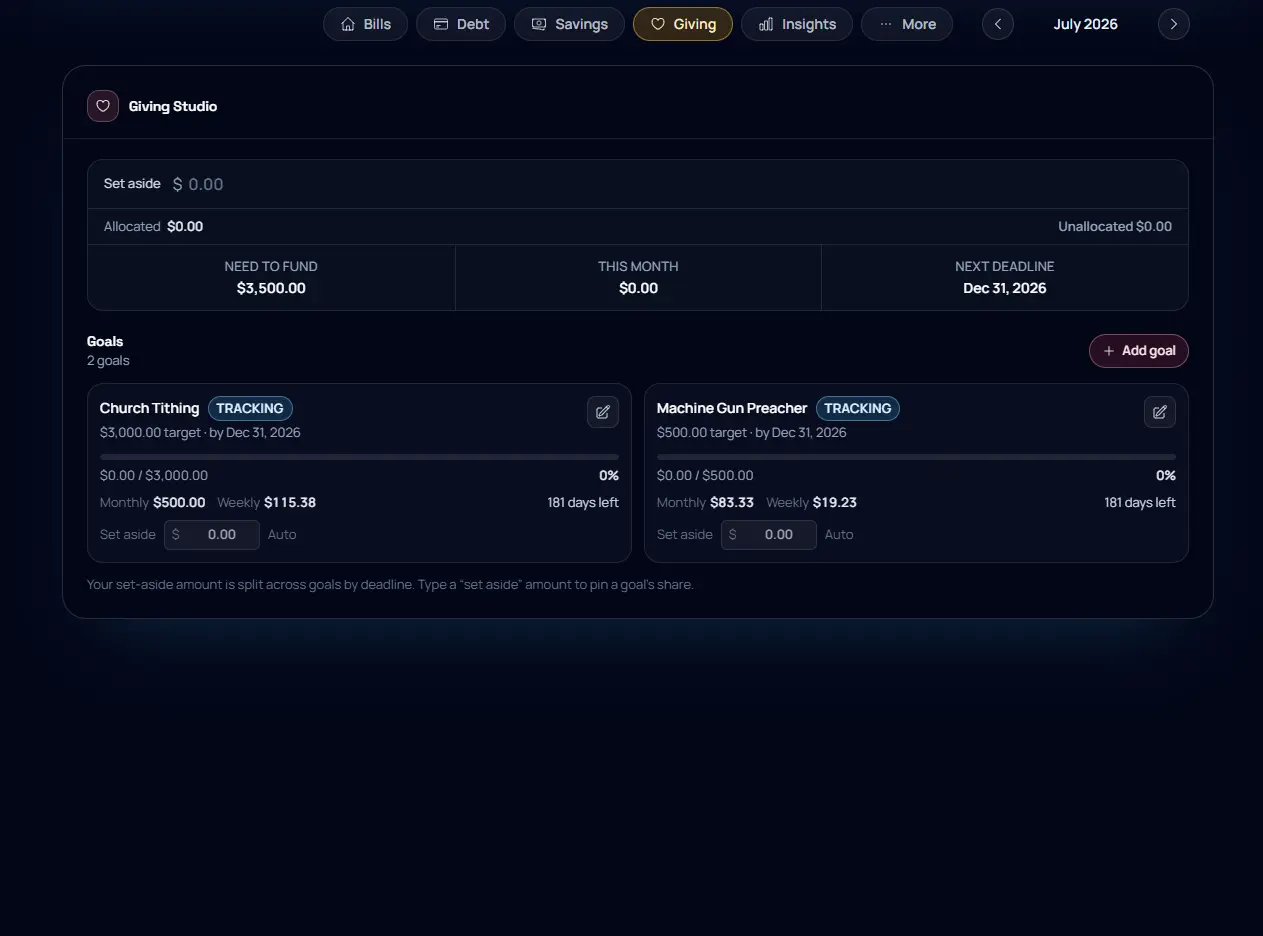Click the Giving Studio heart icon
1263x936 pixels.
tap(103, 106)
